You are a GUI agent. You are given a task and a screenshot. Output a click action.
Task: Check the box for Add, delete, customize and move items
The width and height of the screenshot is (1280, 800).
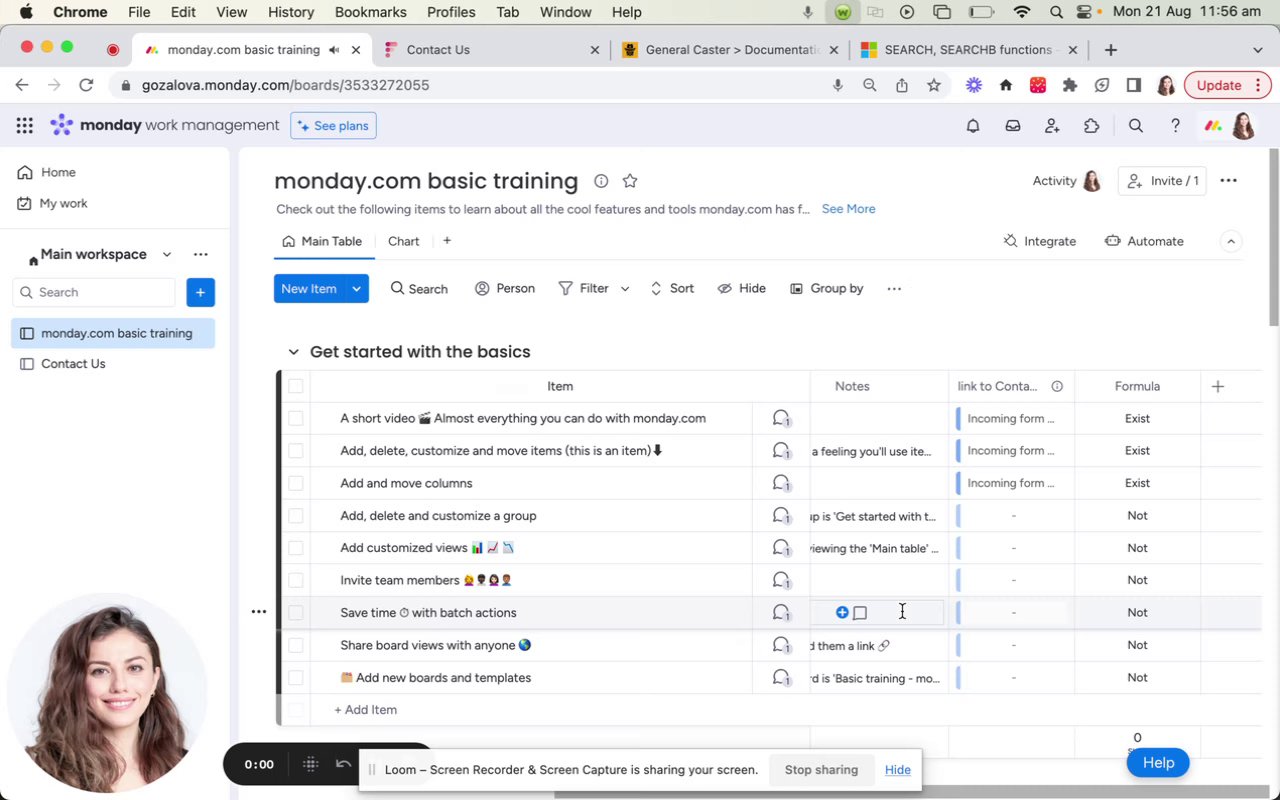(x=295, y=451)
